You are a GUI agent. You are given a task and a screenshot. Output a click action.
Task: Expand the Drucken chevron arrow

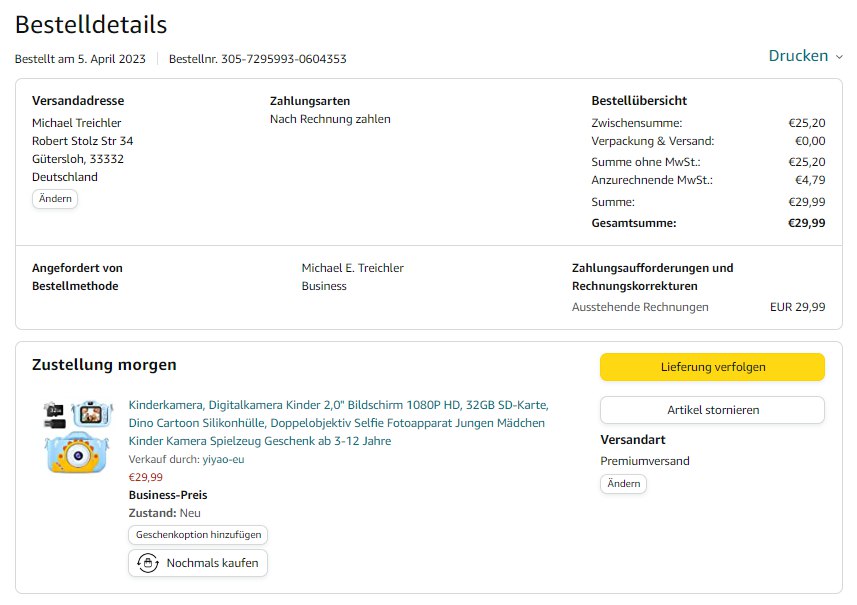839,57
